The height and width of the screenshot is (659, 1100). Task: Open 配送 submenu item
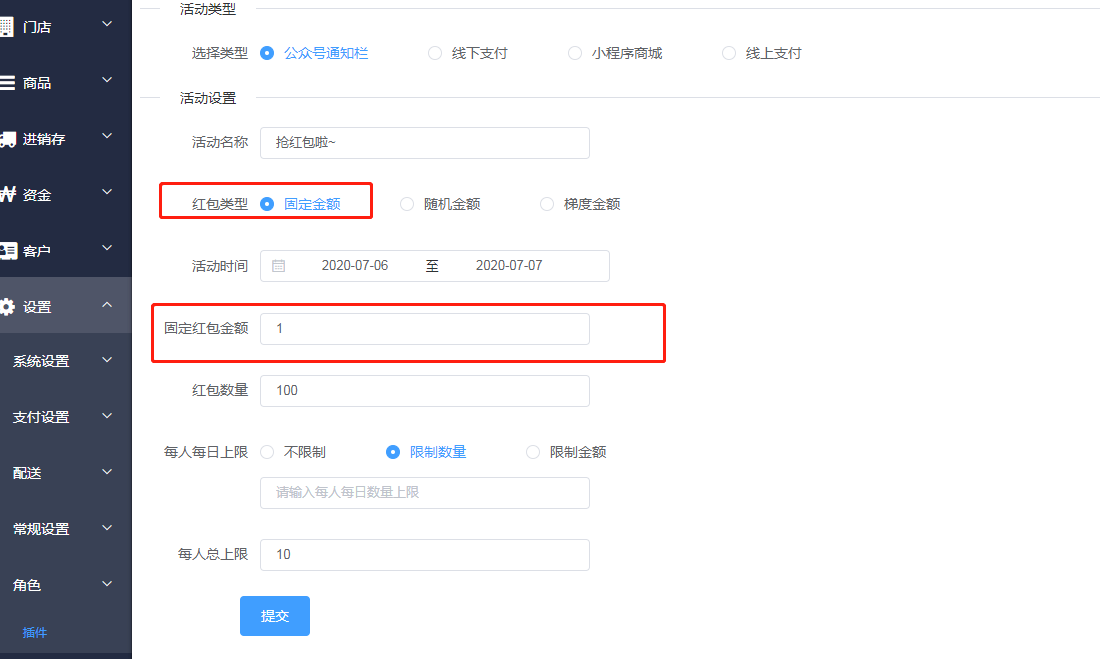click(65, 473)
